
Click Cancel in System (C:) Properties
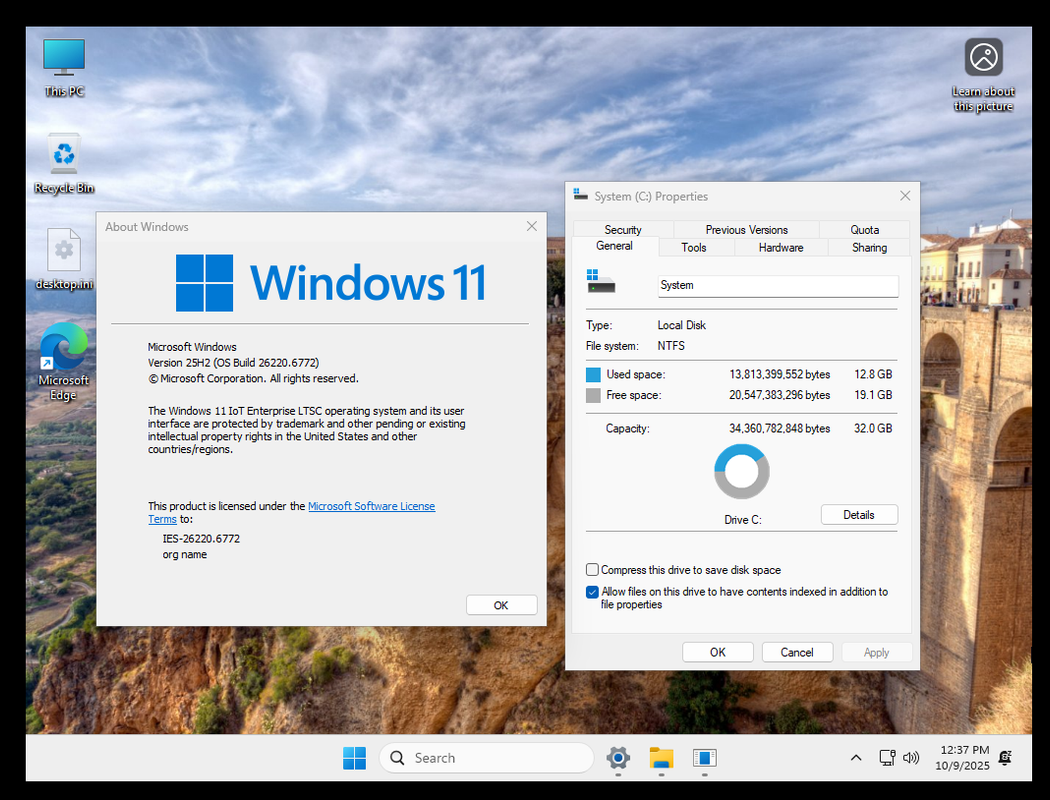pyautogui.click(x=797, y=652)
